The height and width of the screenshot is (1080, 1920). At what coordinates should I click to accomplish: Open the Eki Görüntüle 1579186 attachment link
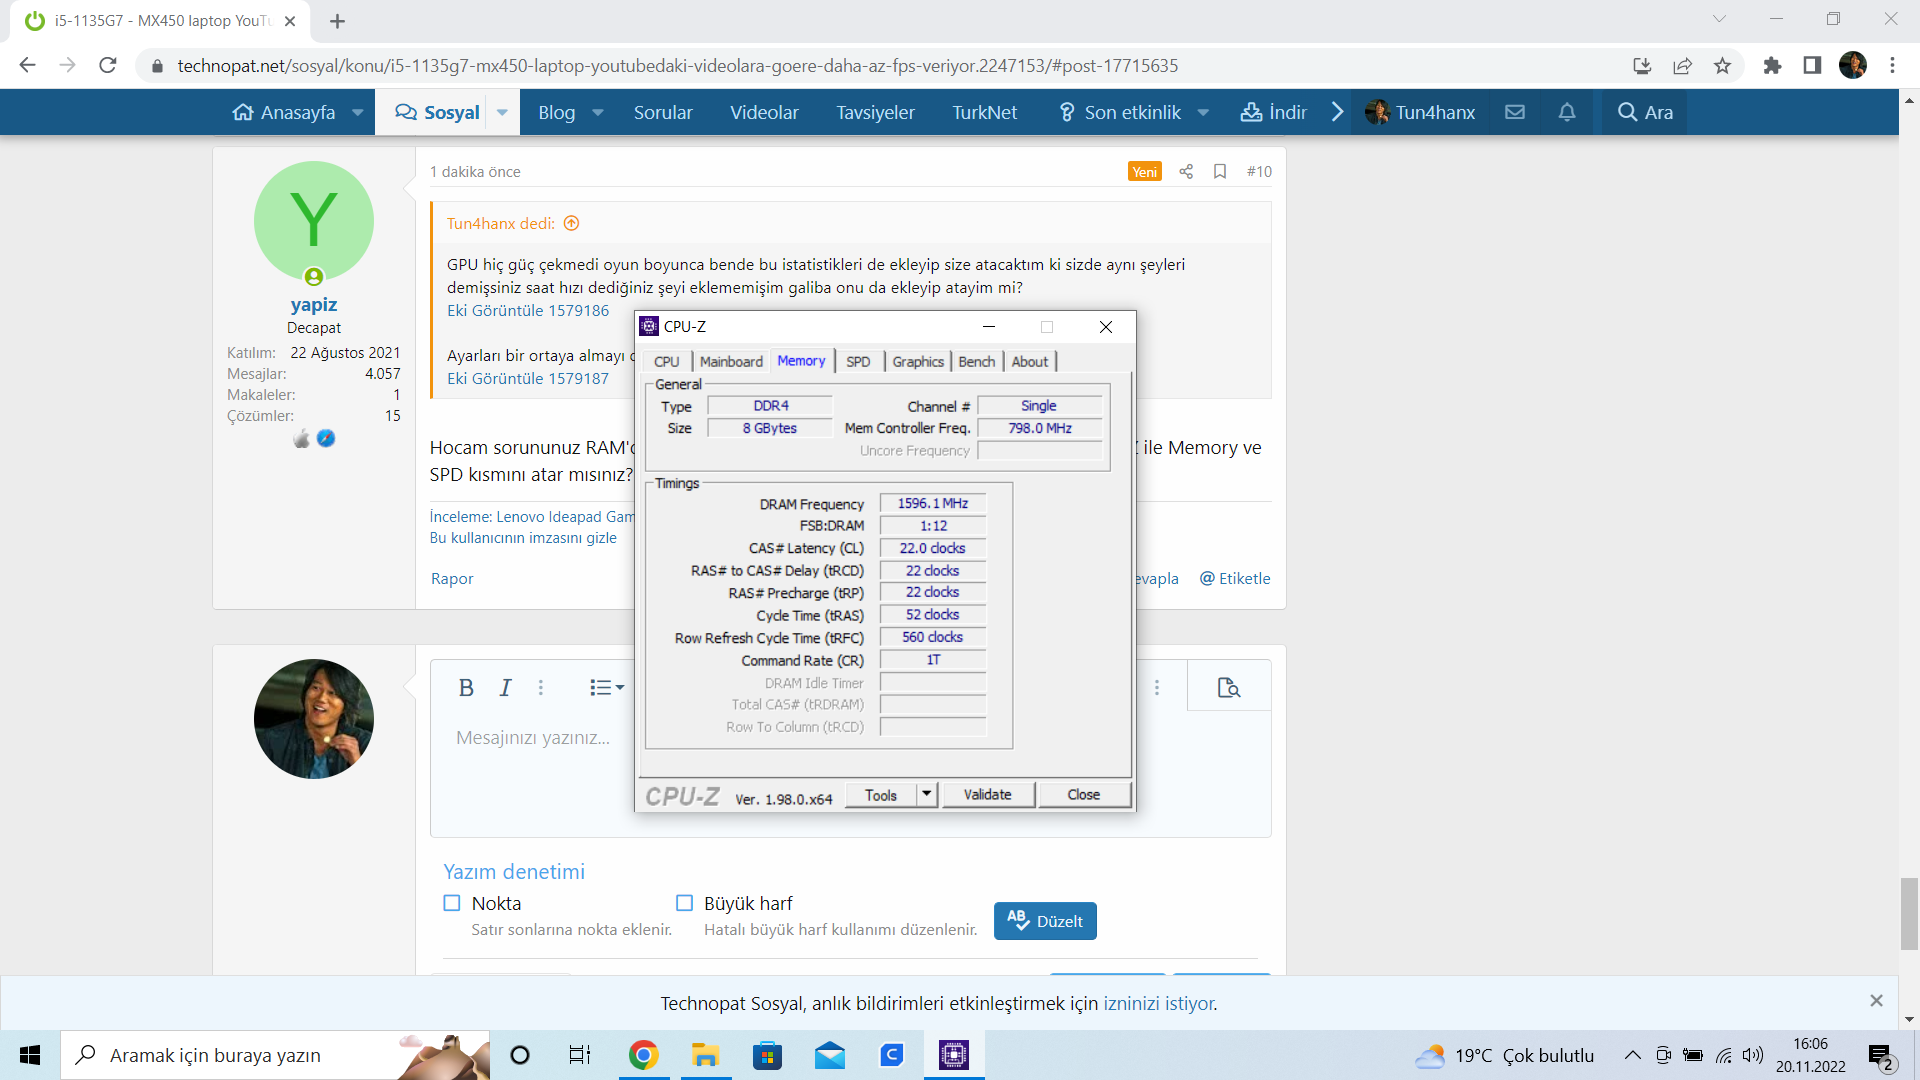tap(528, 311)
